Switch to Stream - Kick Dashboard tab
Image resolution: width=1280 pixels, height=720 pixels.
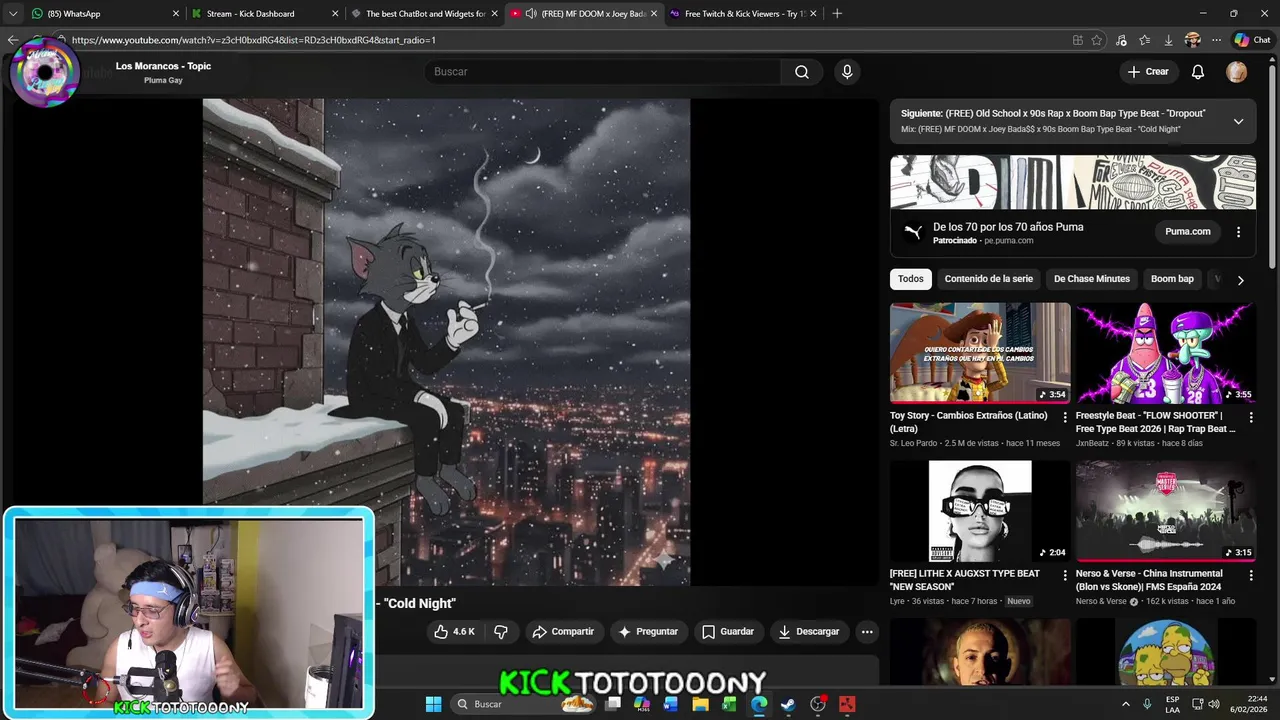[264, 14]
